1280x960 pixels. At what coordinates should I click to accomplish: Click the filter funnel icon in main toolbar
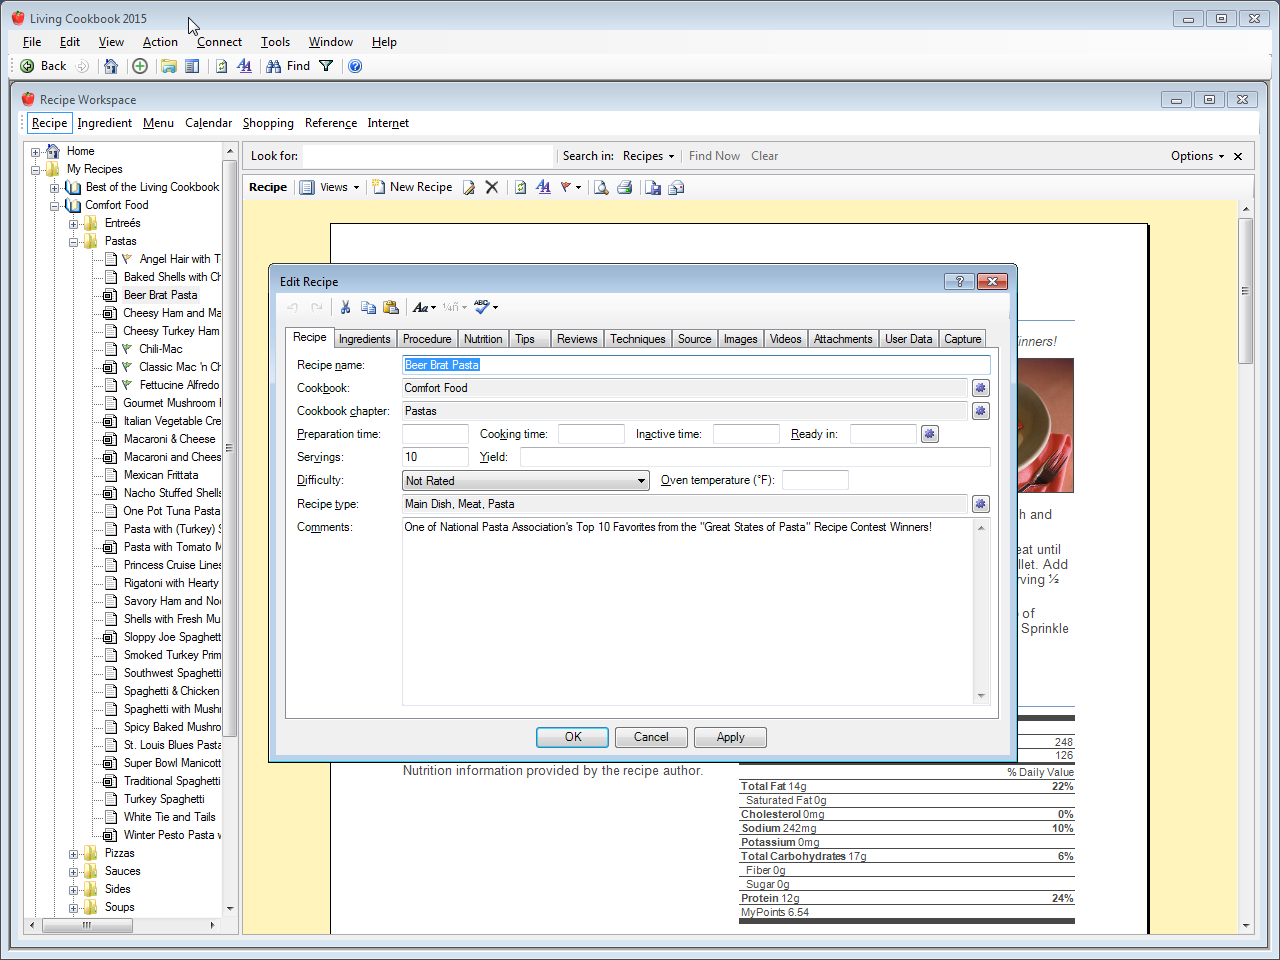(326, 66)
